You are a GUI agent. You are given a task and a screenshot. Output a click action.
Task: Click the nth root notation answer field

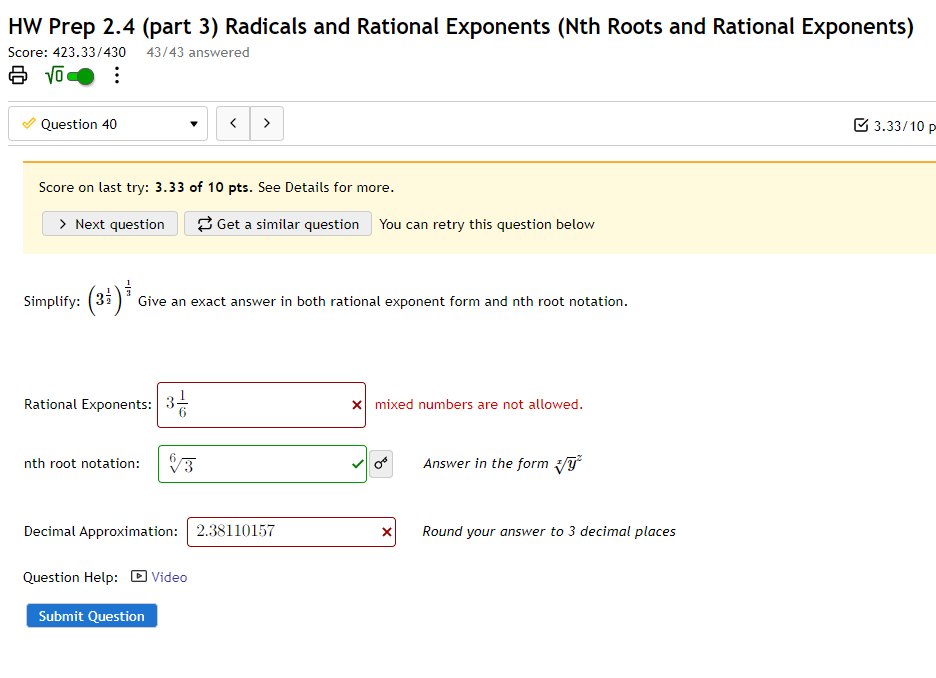[255, 463]
